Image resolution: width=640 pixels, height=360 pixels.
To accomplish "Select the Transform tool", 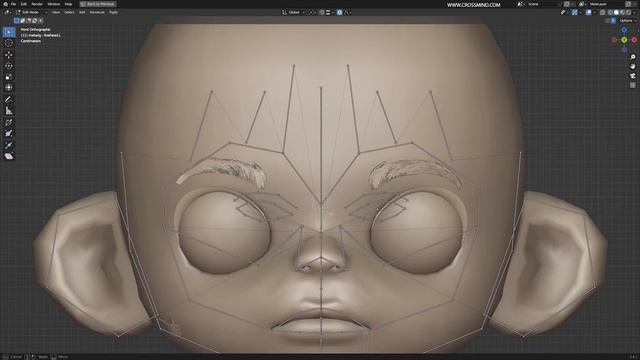I will click(x=9, y=87).
